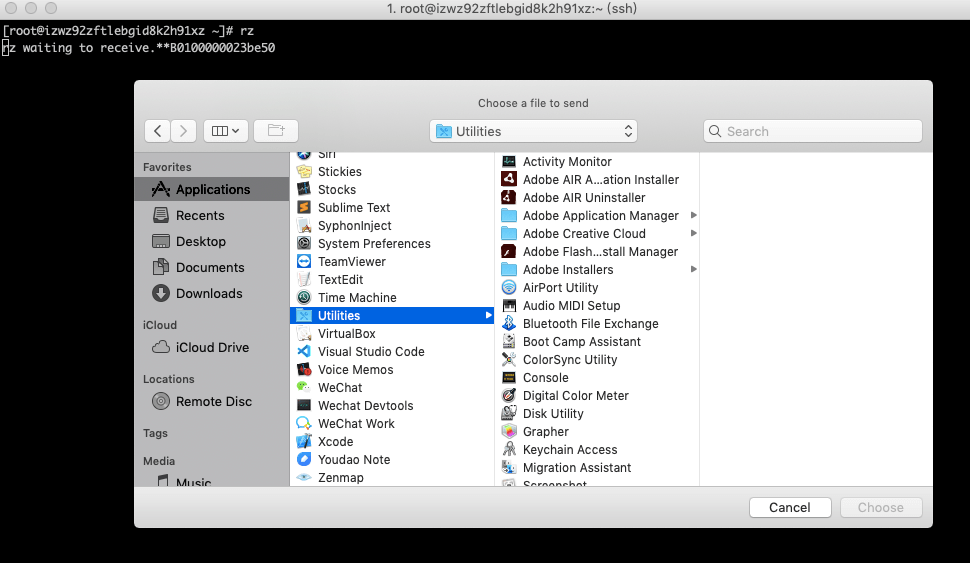Viewport: 970px width, 563px height.
Task: Go forward with the right chevron button
Action: pyautogui.click(x=184, y=131)
